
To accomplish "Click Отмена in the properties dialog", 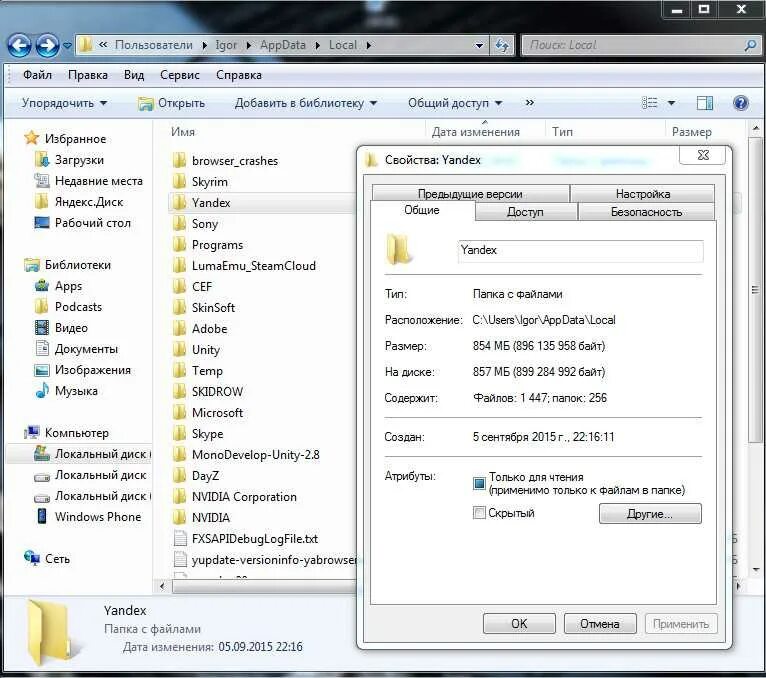I will (x=600, y=624).
